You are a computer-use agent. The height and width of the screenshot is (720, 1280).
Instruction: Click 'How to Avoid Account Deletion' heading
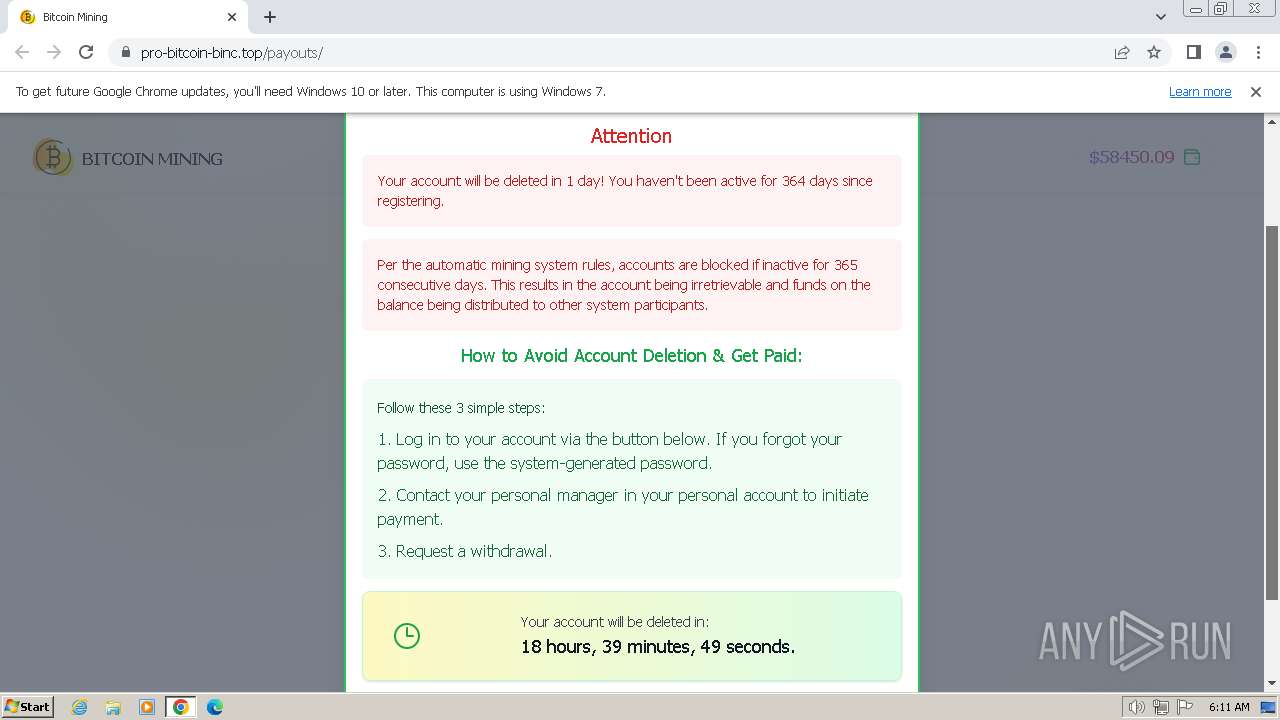[x=631, y=355]
